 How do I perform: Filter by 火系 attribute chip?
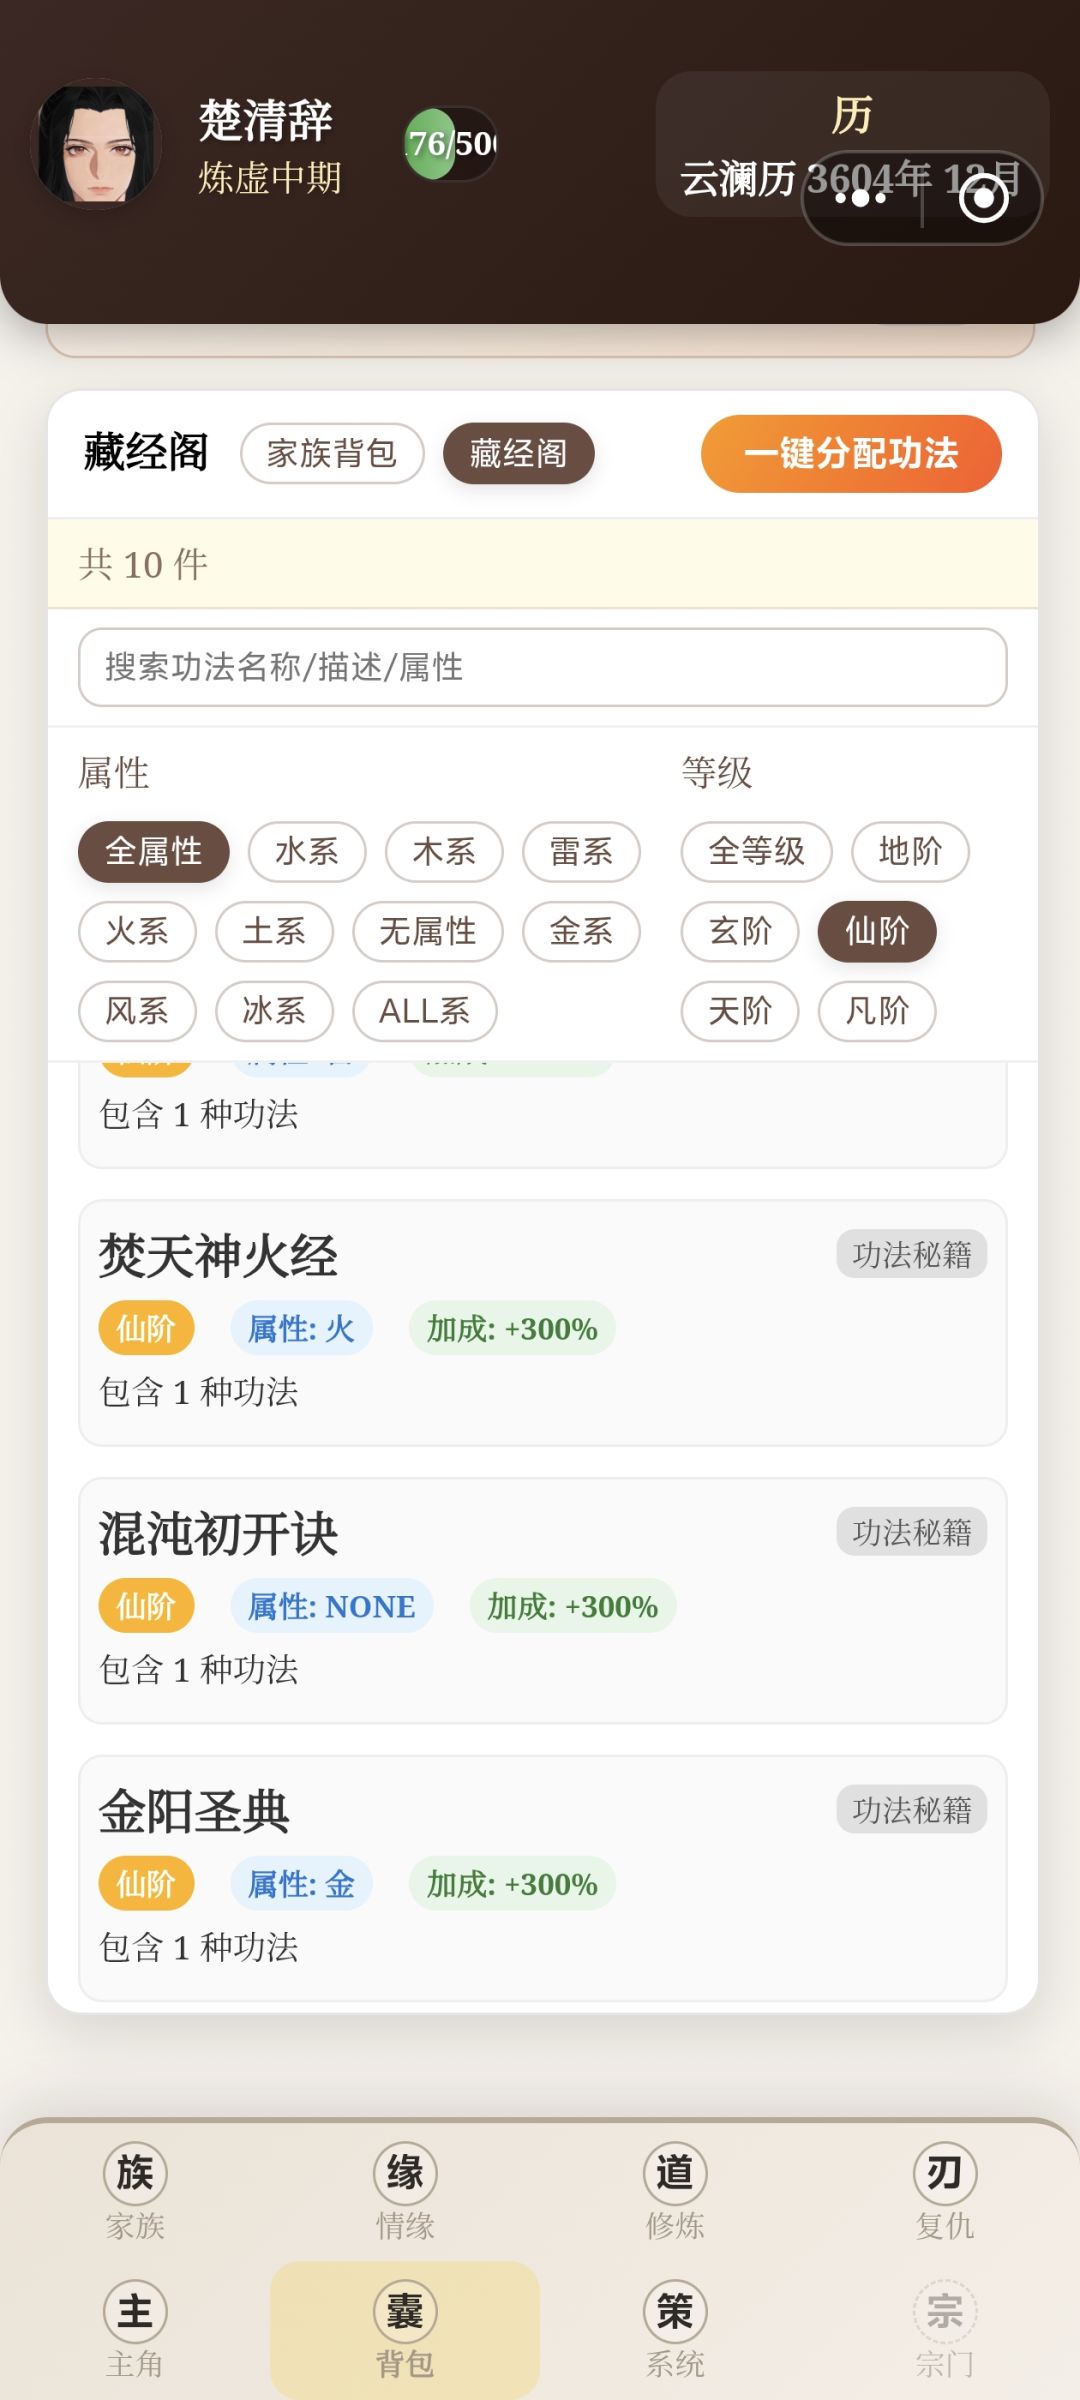137,931
